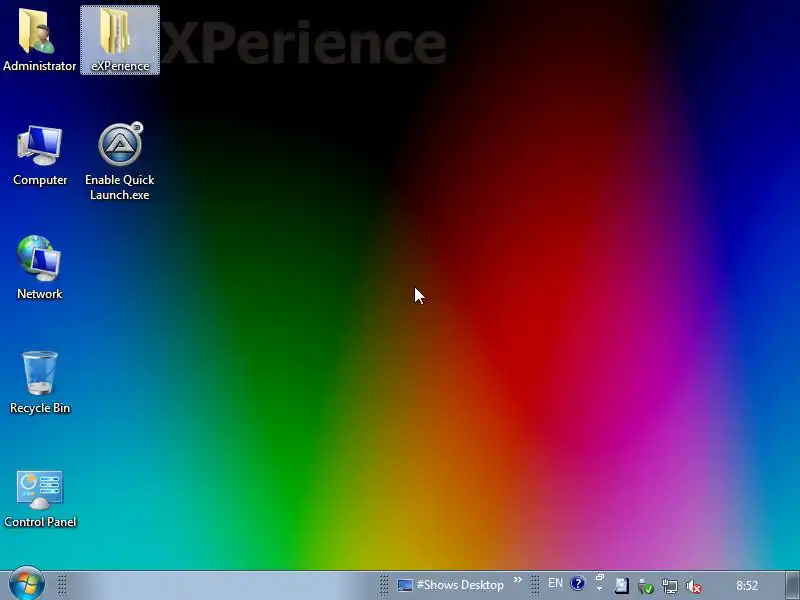Select Enable Quick Launch.exe icon
Viewport: 800px width, 600px height.
(x=120, y=162)
